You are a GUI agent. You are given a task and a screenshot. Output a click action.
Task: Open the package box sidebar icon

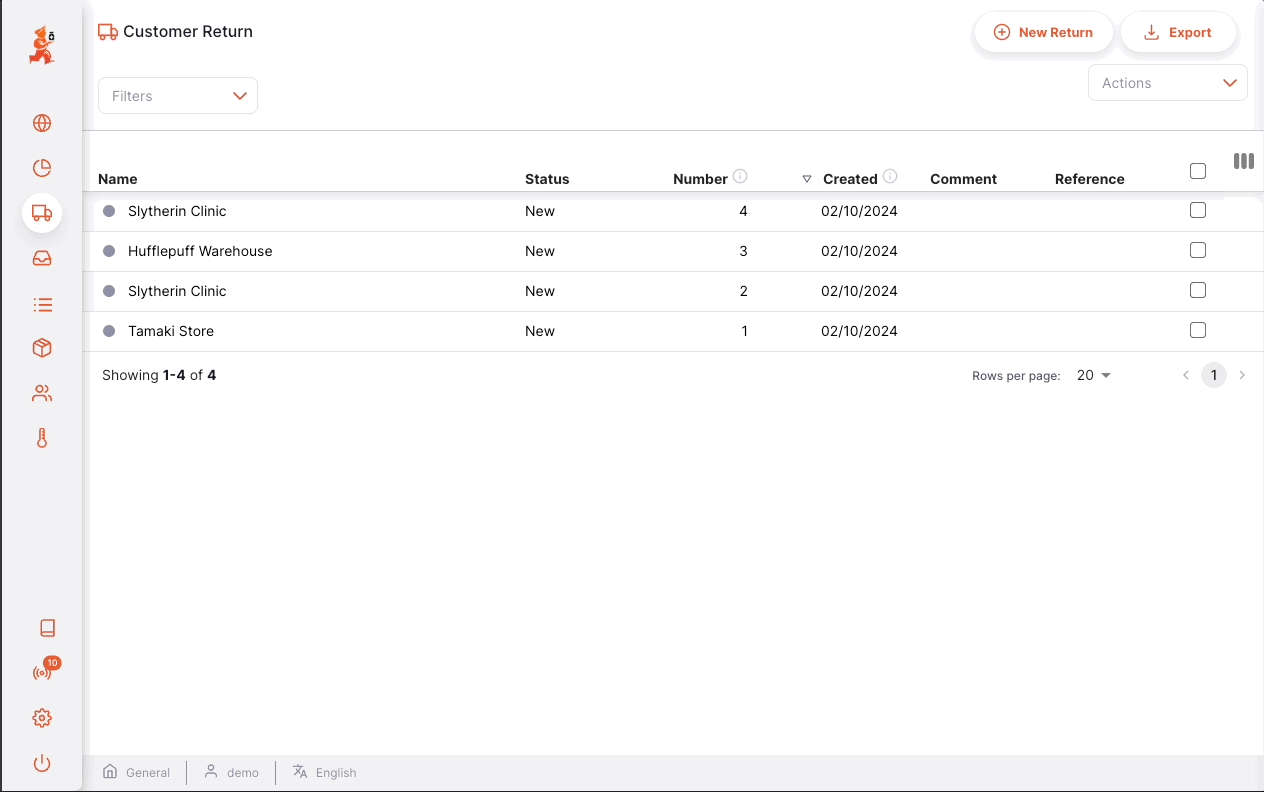coord(42,348)
